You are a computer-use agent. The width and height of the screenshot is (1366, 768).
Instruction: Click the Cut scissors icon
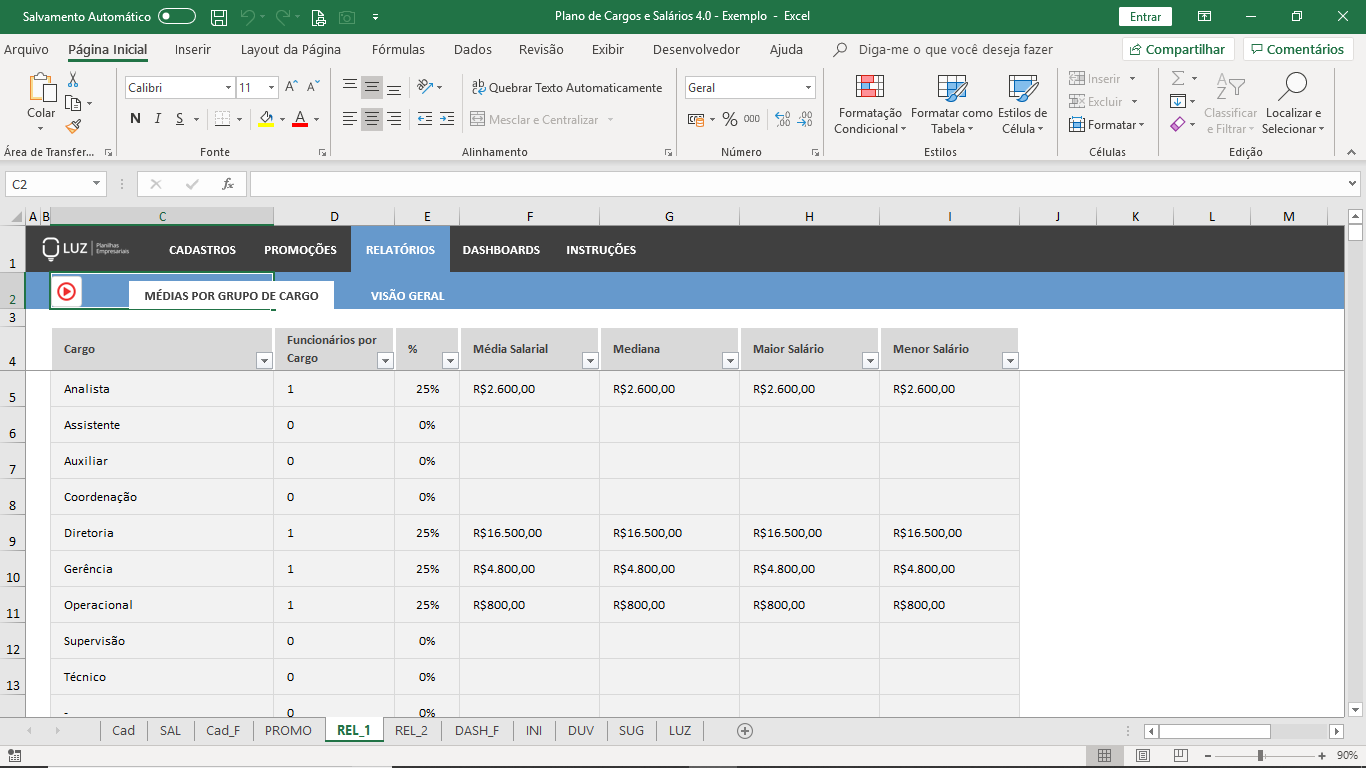(x=73, y=80)
